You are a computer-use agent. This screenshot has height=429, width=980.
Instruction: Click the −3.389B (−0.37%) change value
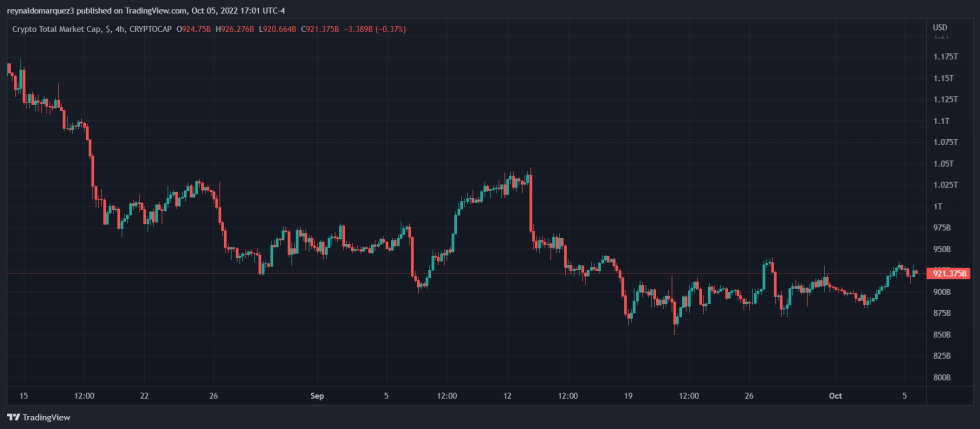[x=377, y=29]
